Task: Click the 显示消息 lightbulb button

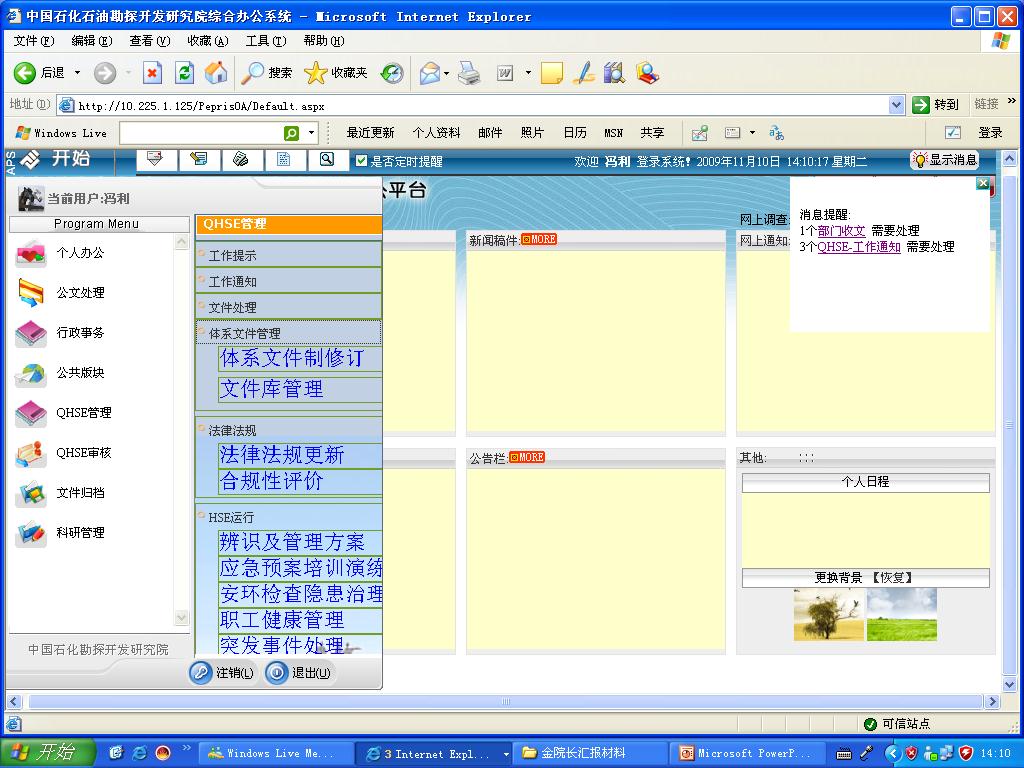Action: [945, 160]
